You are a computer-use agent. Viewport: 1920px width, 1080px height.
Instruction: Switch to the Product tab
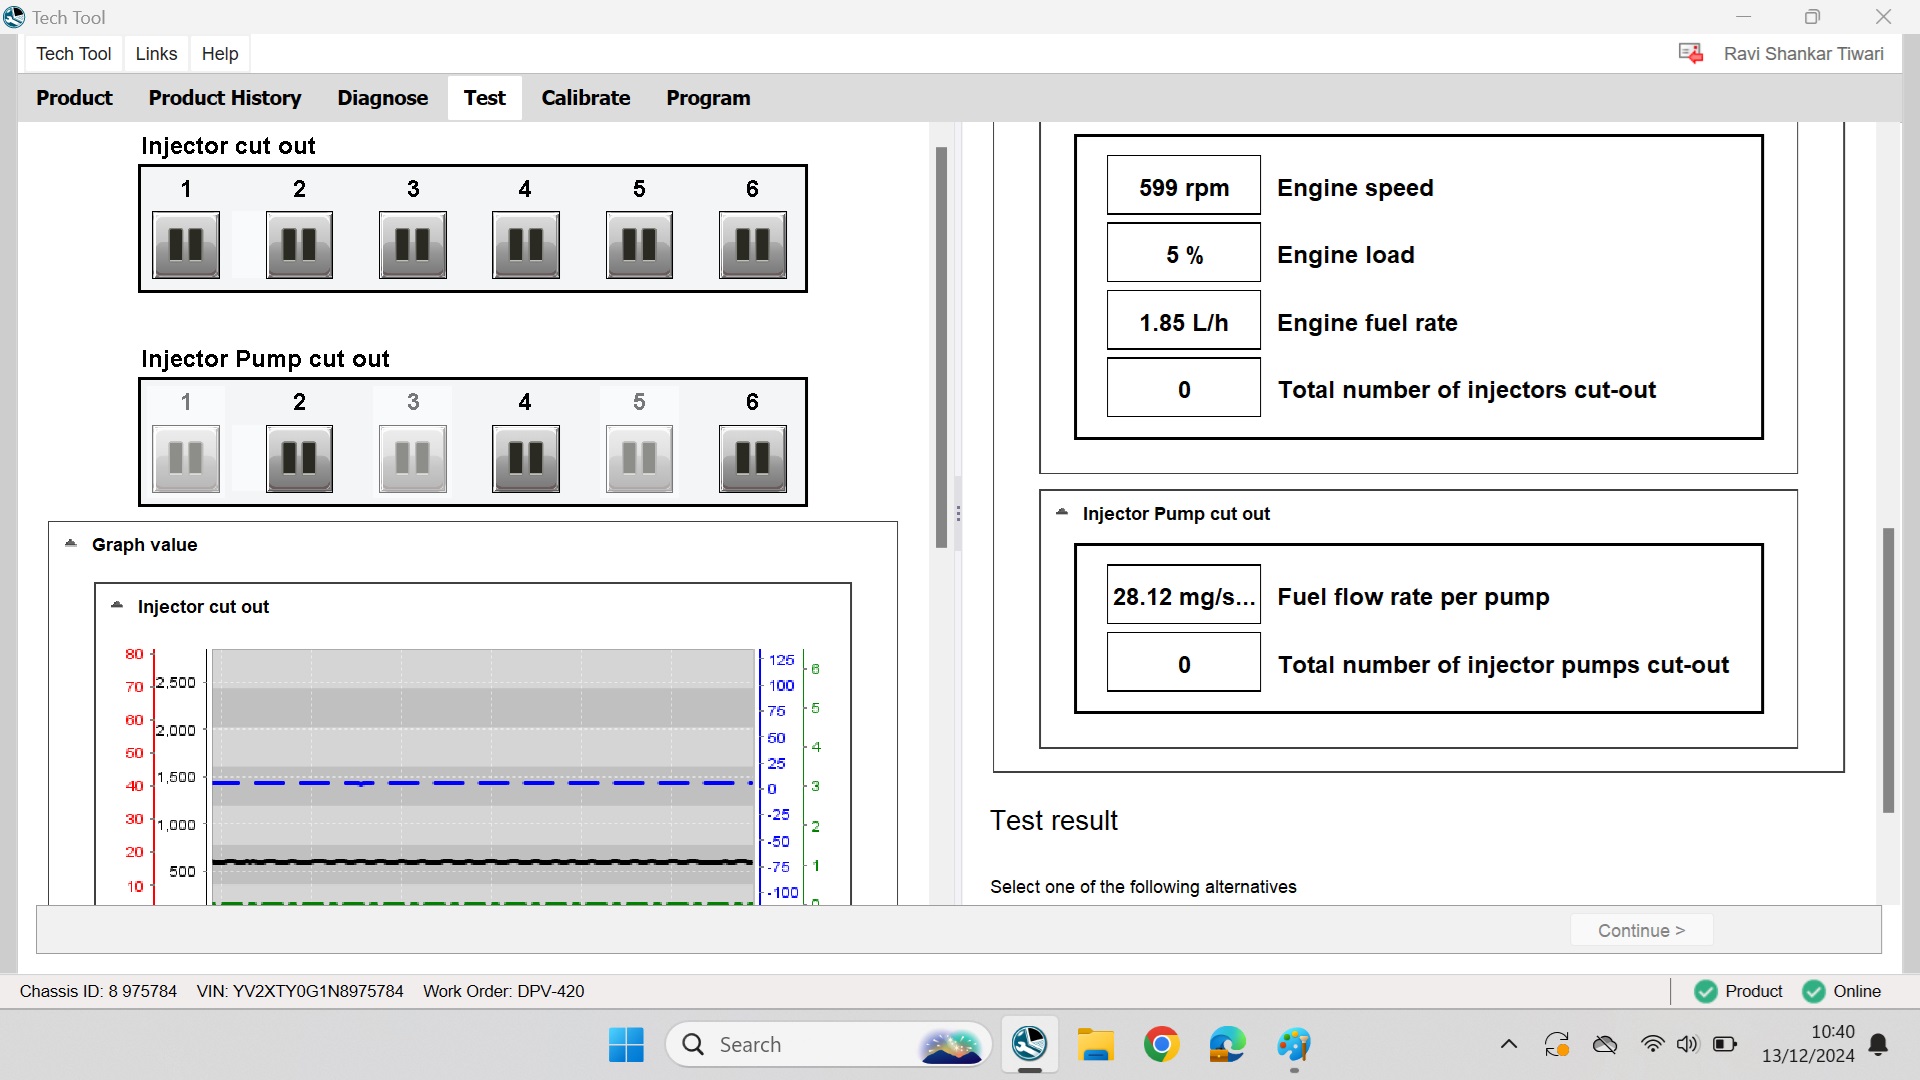tap(75, 98)
